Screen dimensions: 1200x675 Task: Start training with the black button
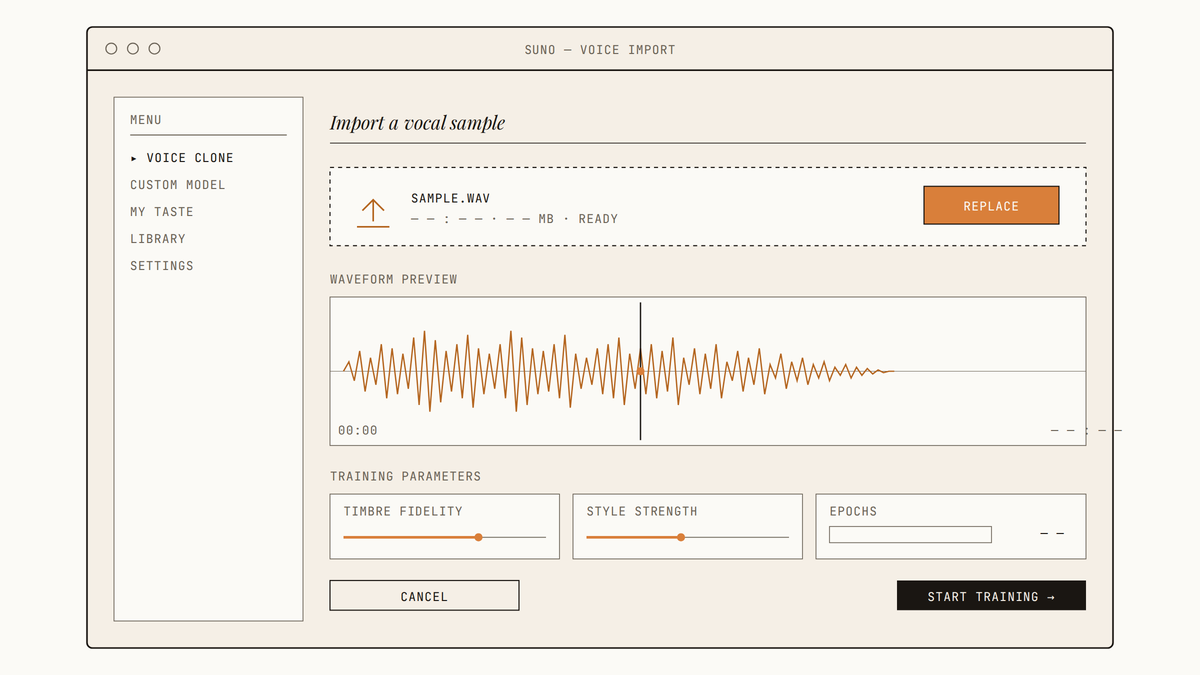click(991, 596)
